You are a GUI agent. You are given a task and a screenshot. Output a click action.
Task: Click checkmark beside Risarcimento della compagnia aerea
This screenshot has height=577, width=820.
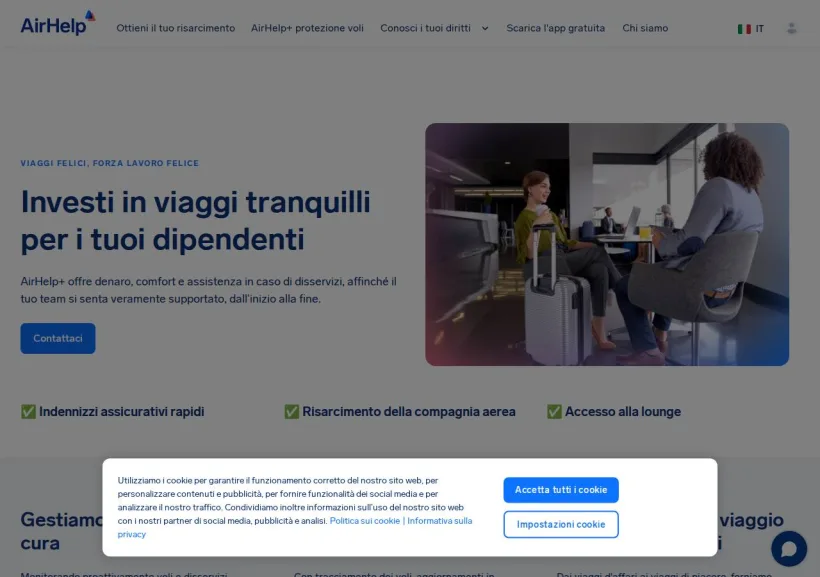pyautogui.click(x=291, y=412)
